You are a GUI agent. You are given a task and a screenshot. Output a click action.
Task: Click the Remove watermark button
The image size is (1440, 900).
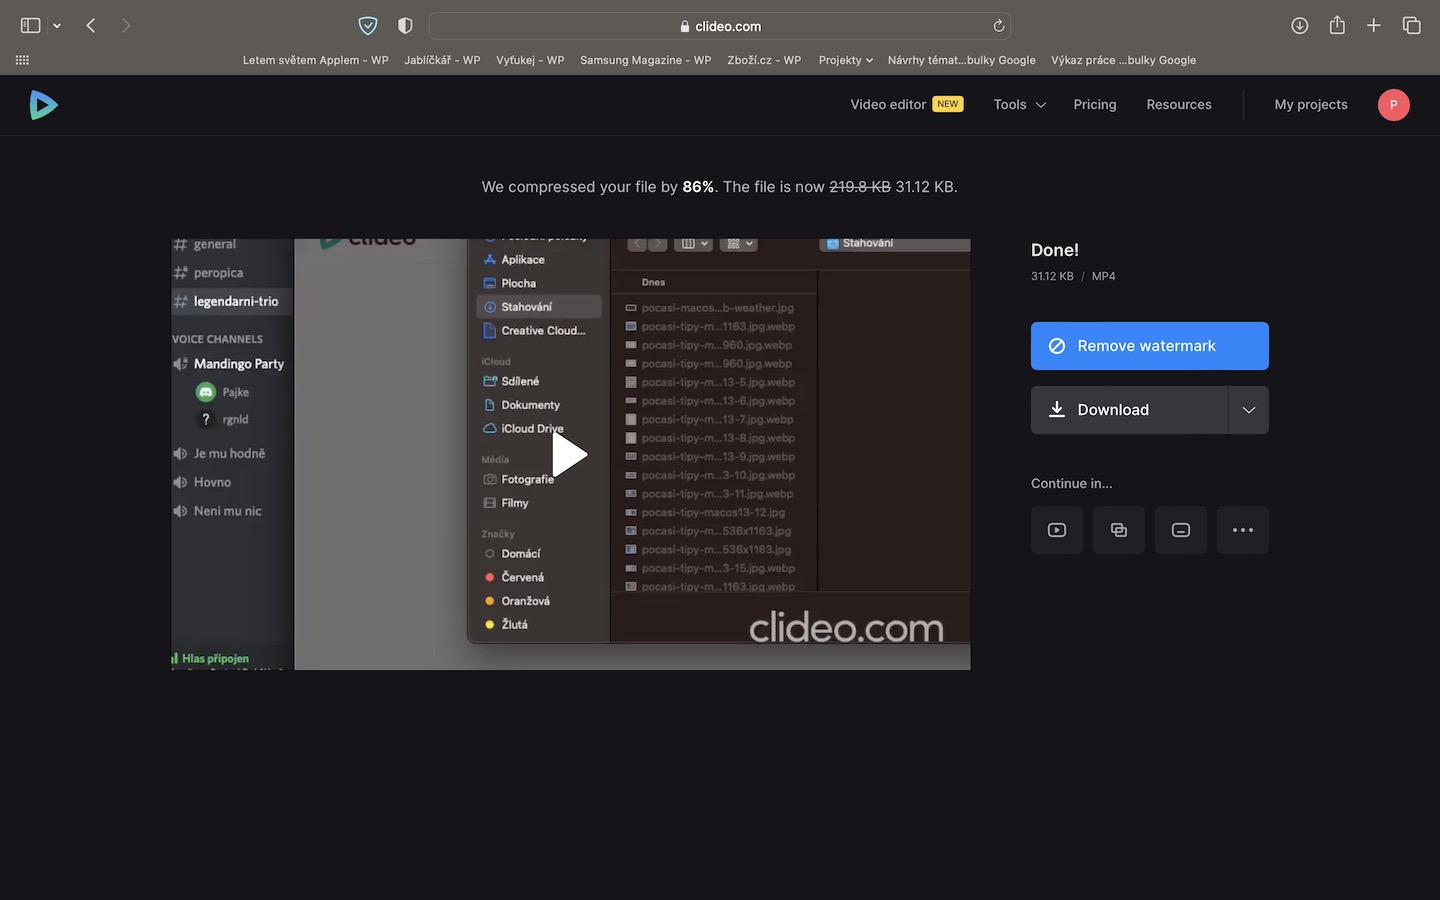pyautogui.click(x=1150, y=346)
